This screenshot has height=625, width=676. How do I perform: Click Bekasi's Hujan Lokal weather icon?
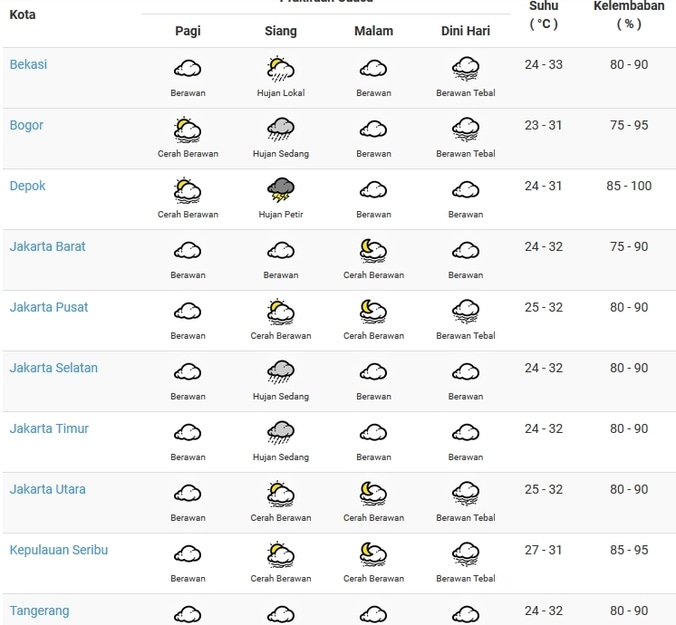pyautogui.click(x=280, y=69)
